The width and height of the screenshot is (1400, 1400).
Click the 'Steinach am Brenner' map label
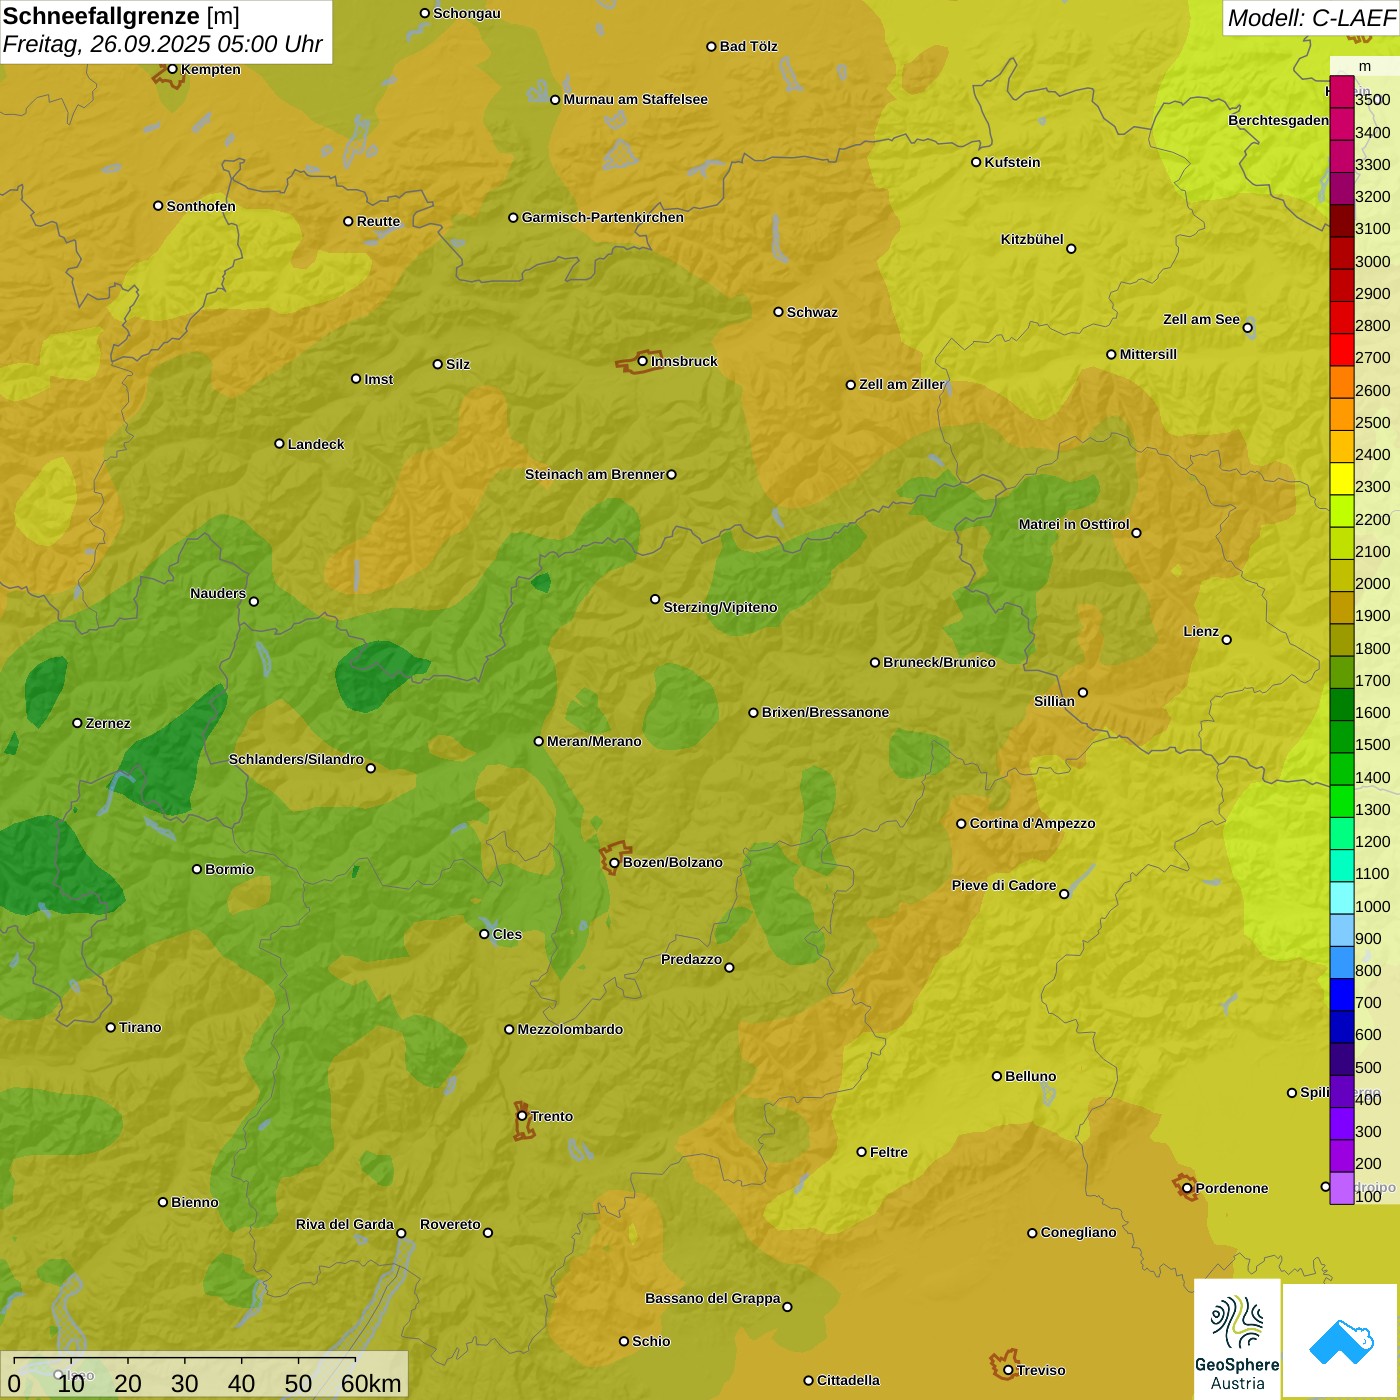tap(595, 474)
